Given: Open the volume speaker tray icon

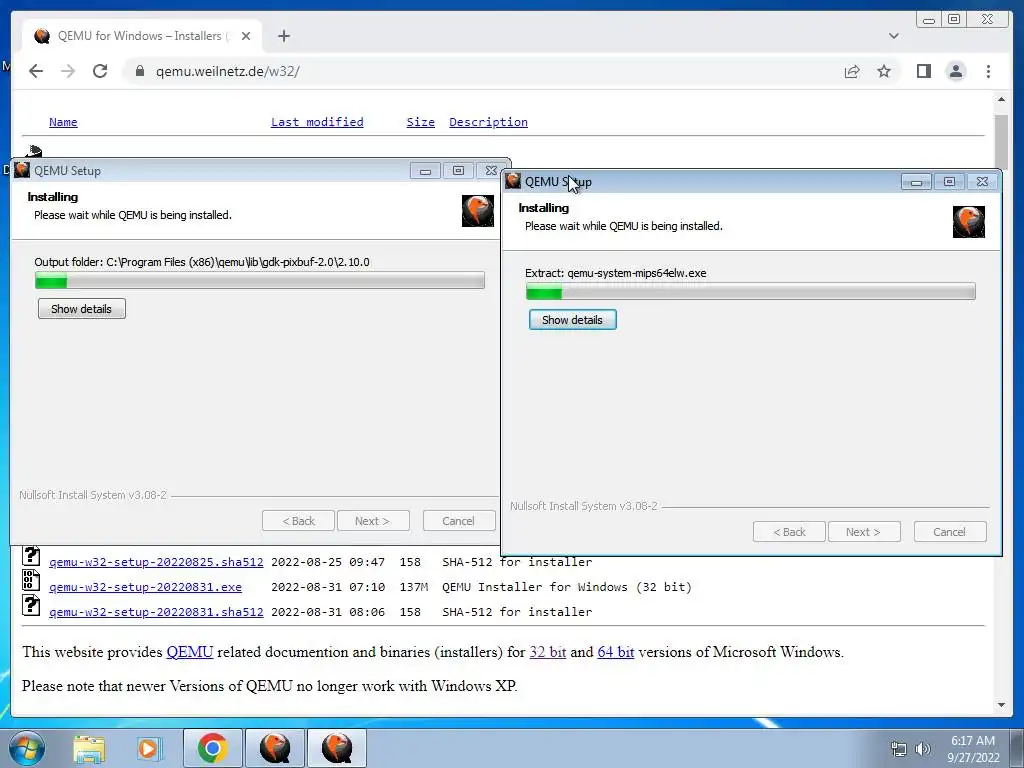Looking at the screenshot, I should click(923, 749).
